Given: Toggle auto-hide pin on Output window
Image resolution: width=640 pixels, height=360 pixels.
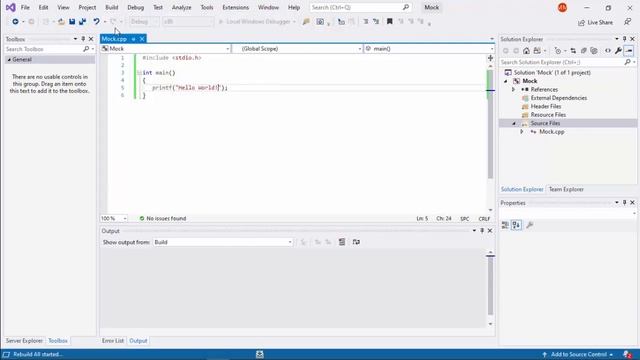Looking at the screenshot, I should click(x=482, y=231).
